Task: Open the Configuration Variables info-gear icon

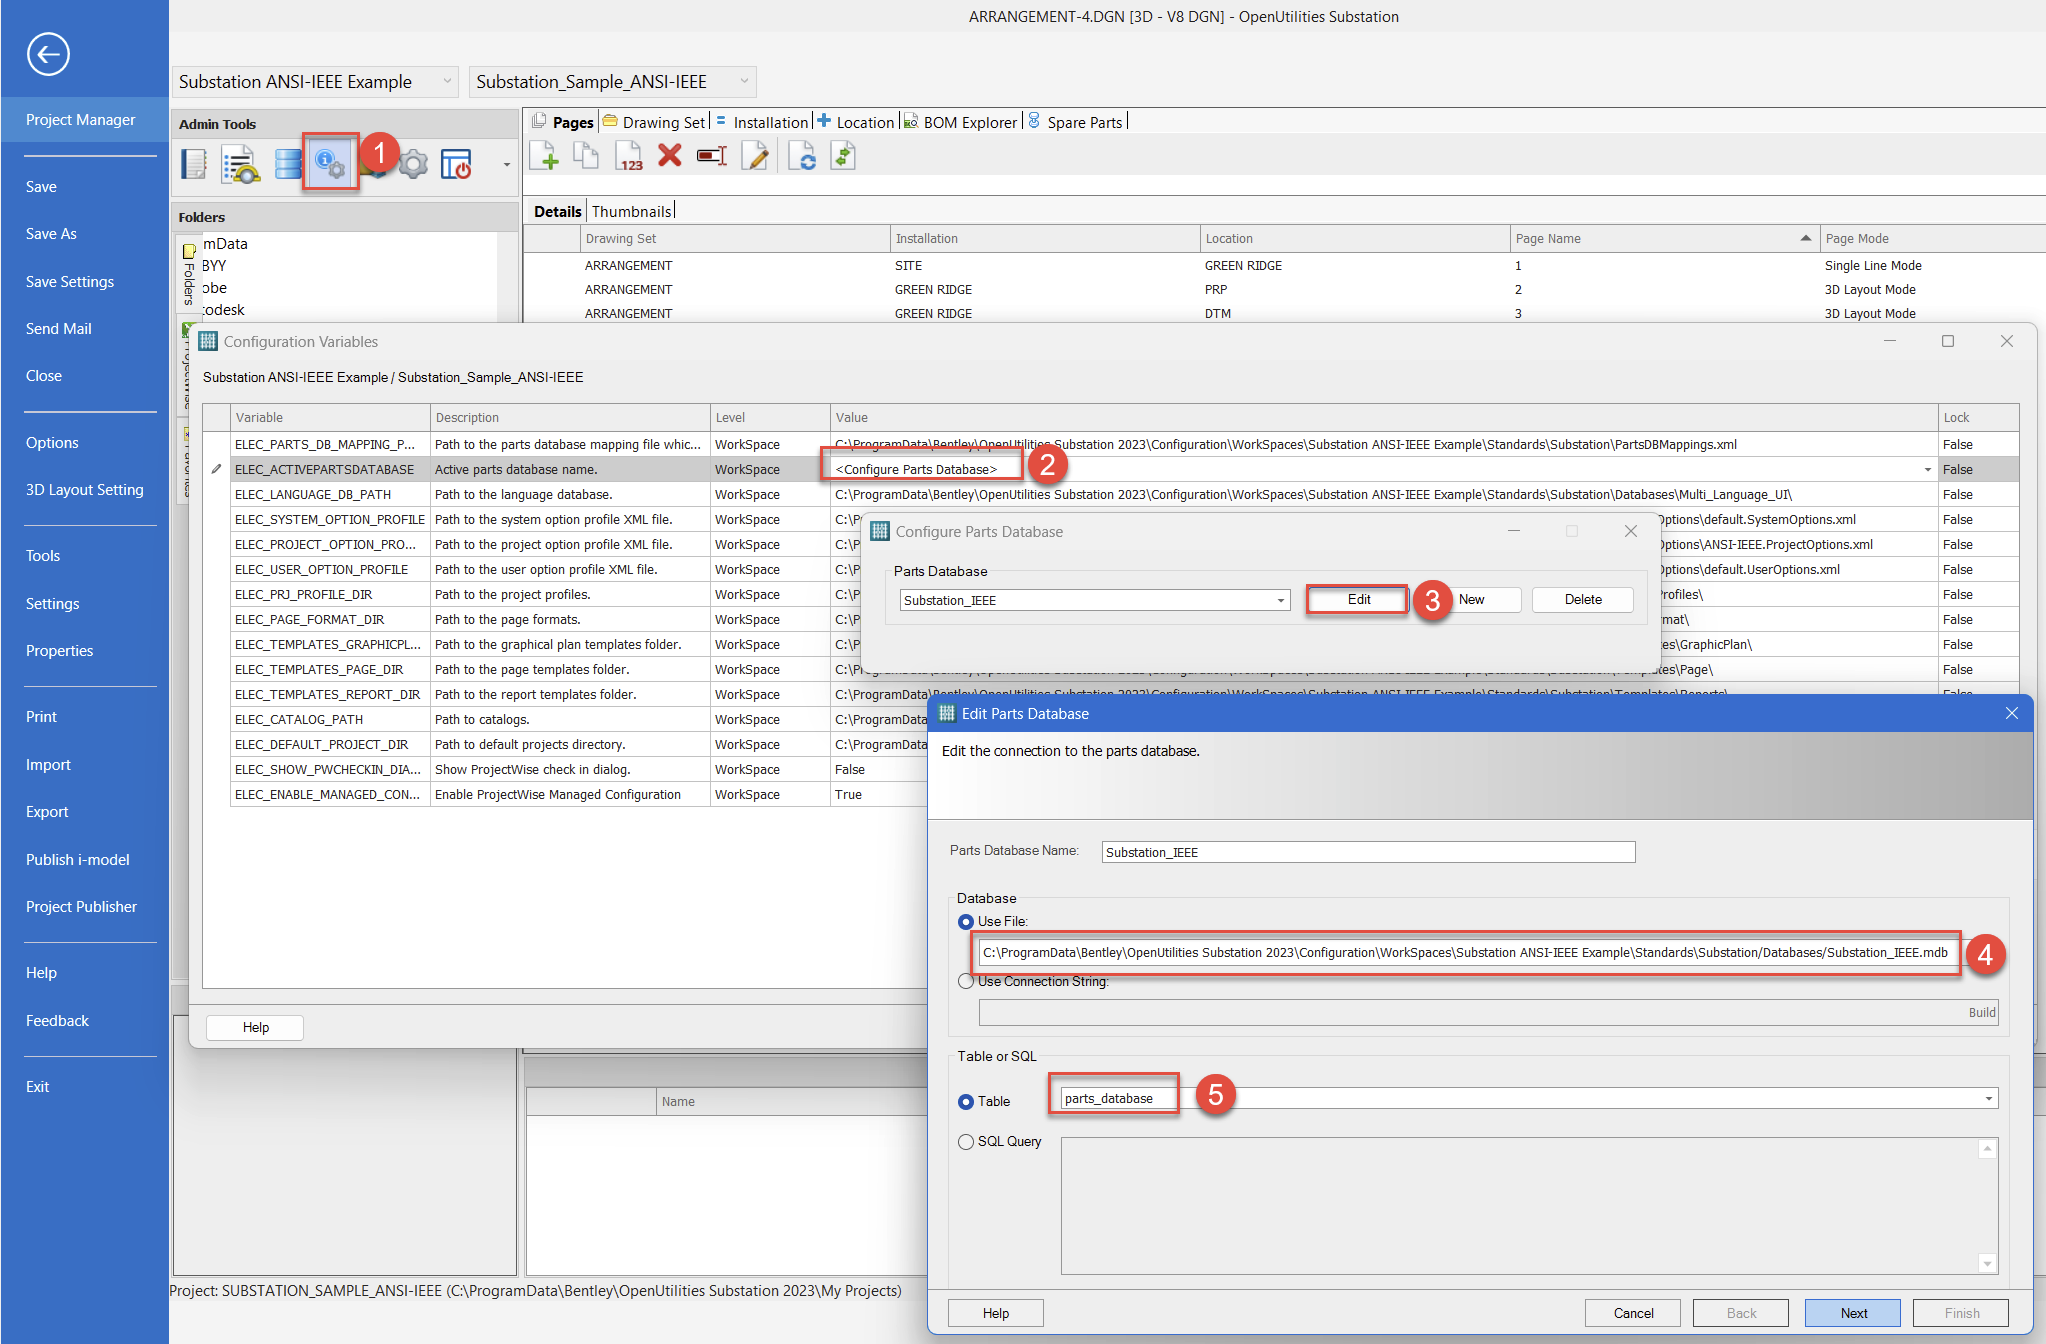Action: tap(331, 163)
